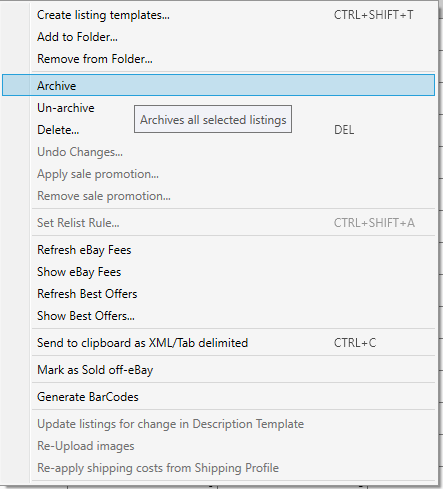Choose Re-apply shipping costs from Shipping Profile
443x489 pixels.
[218, 468]
